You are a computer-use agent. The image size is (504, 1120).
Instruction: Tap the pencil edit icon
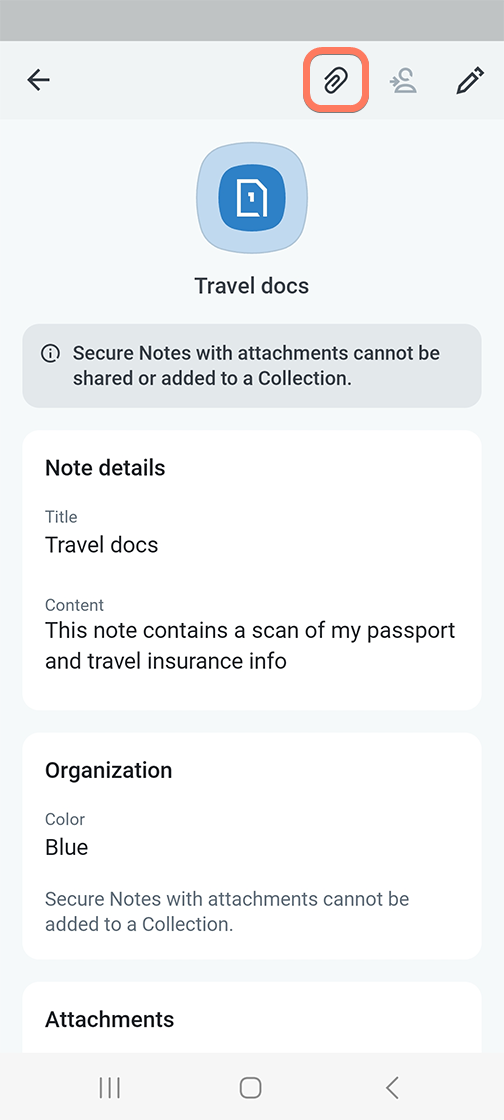[470, 81]
